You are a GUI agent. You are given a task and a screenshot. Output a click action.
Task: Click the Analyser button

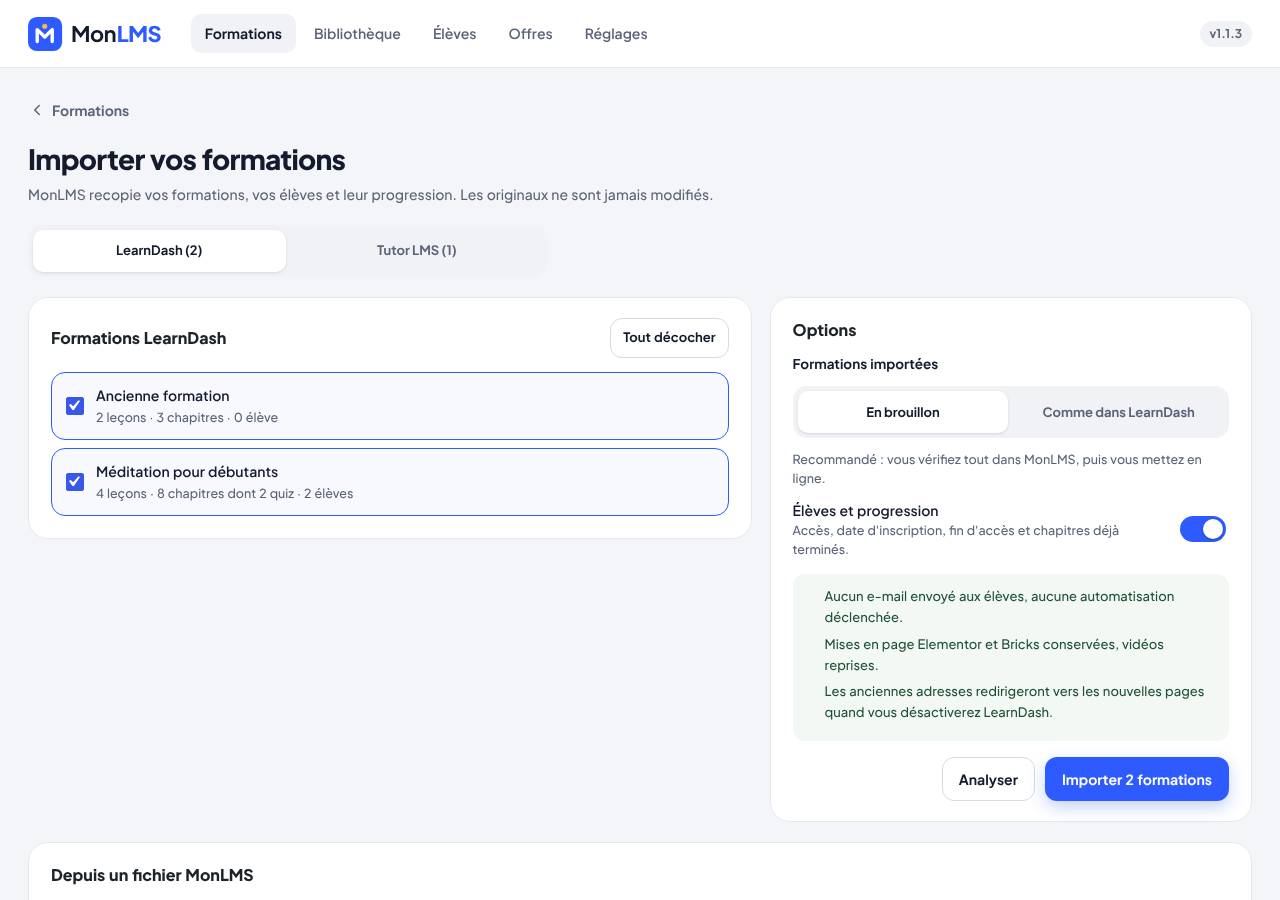click(988, 779)
